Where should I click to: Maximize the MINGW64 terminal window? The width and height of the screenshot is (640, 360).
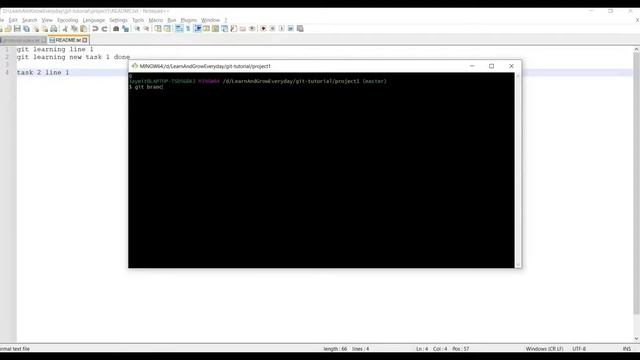click(491, 66)
